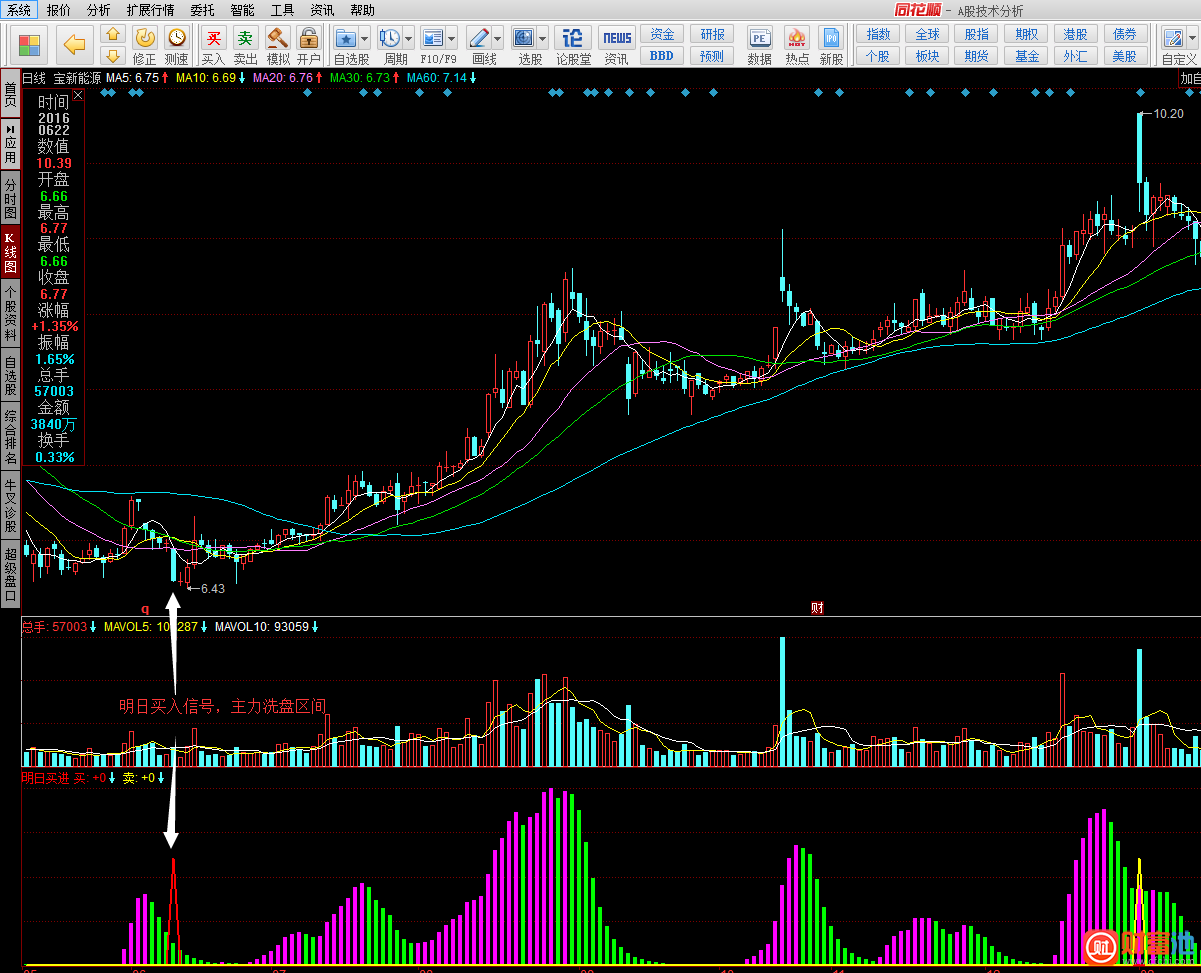The image size is (1201, 973).
Task: Switch to the 分时图 sidebar tab
Action: point(10,199)
